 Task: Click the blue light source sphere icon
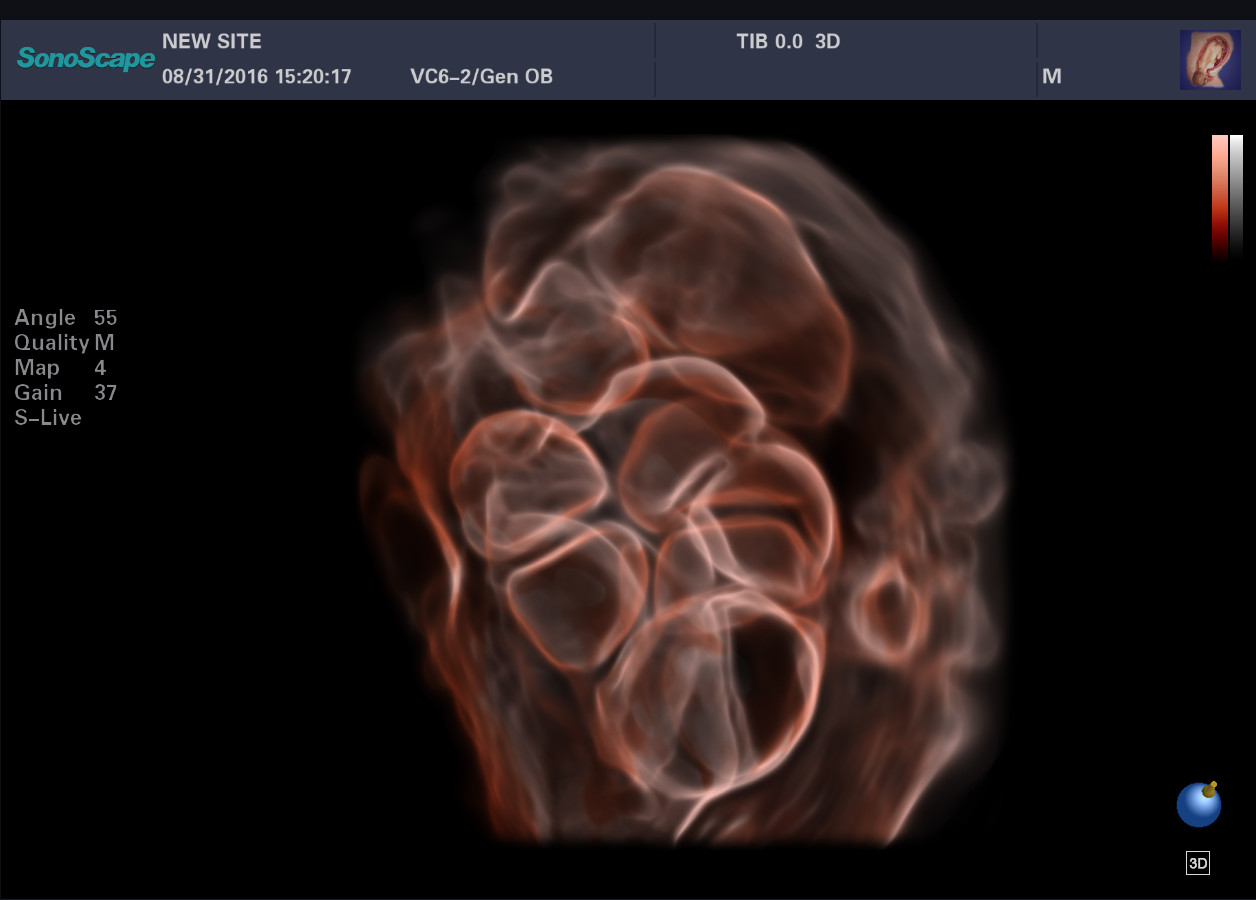tap(1198, 806)
